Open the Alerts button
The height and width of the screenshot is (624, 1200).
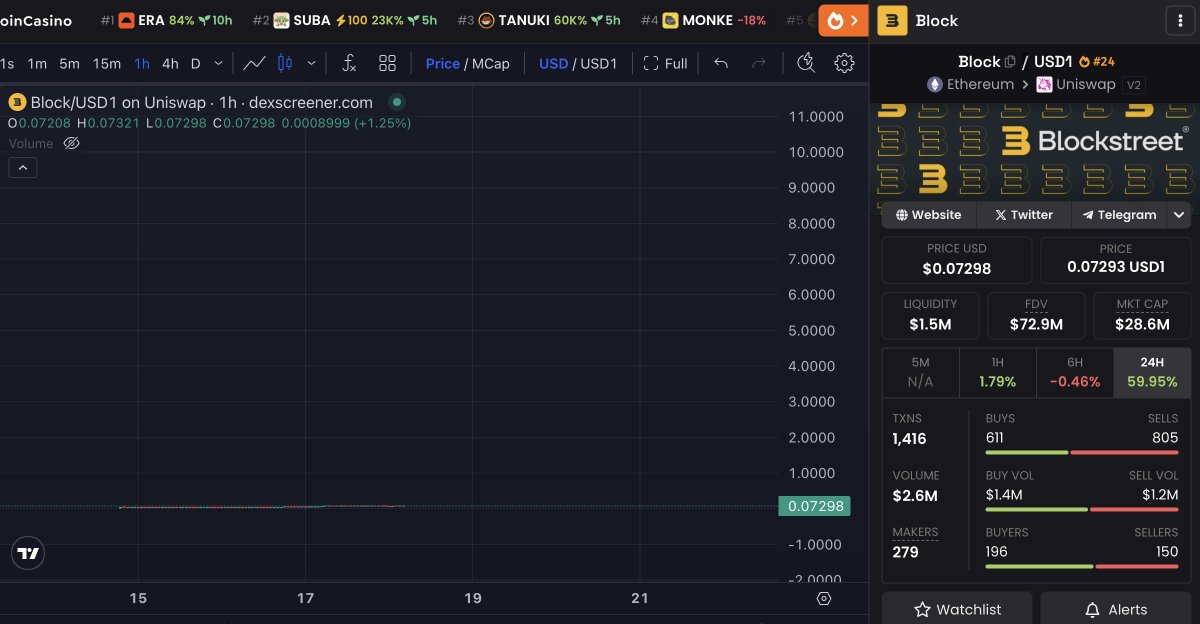pos(1116,609)
